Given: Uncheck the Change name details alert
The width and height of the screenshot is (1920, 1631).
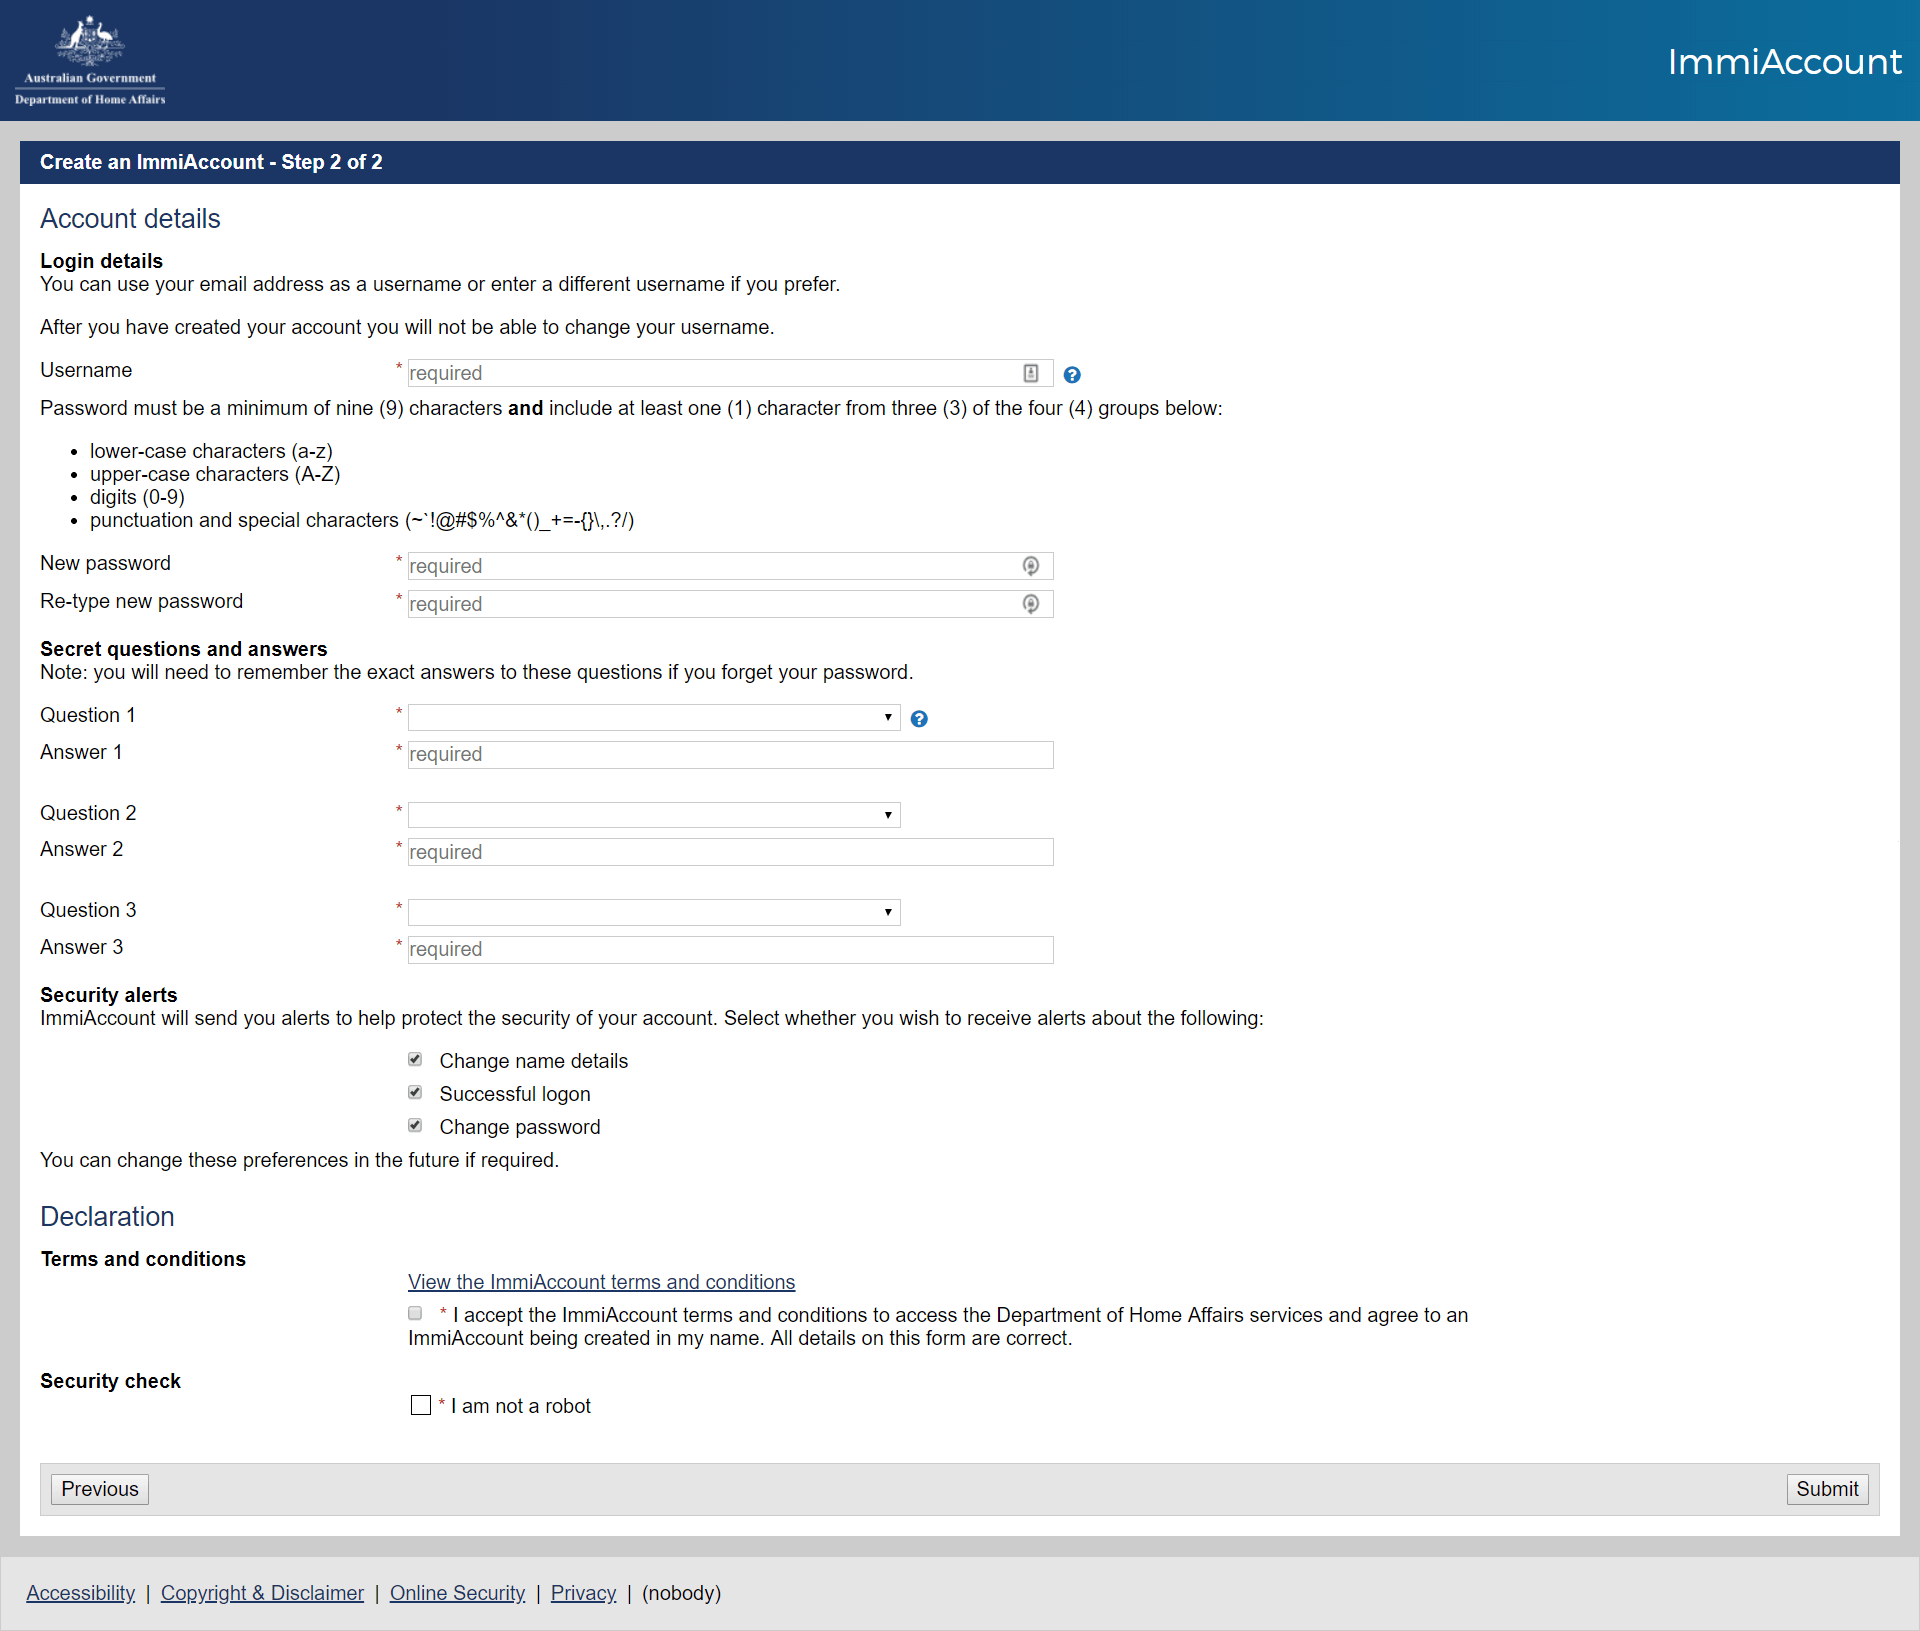Looking at the screenshot, I should [415, 1060].
